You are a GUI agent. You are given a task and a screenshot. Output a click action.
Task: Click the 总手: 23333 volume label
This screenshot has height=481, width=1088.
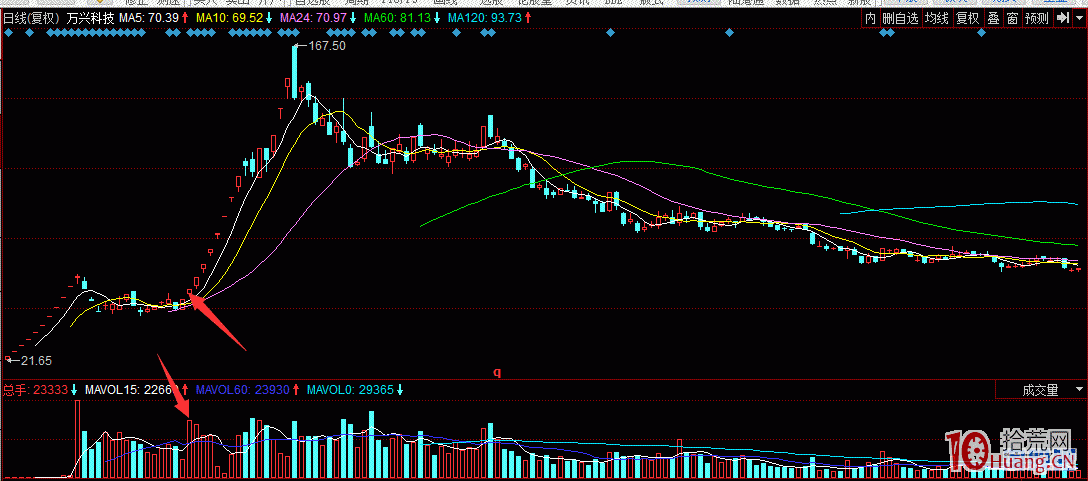click(35, 390)
